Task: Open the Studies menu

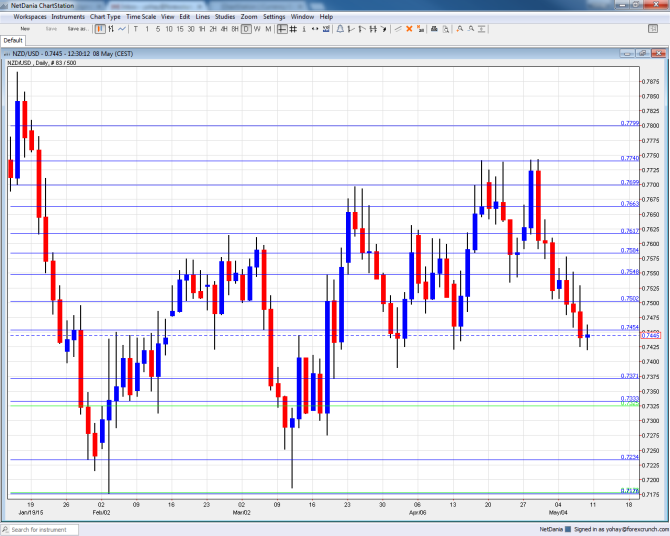Action: [225, 17]
